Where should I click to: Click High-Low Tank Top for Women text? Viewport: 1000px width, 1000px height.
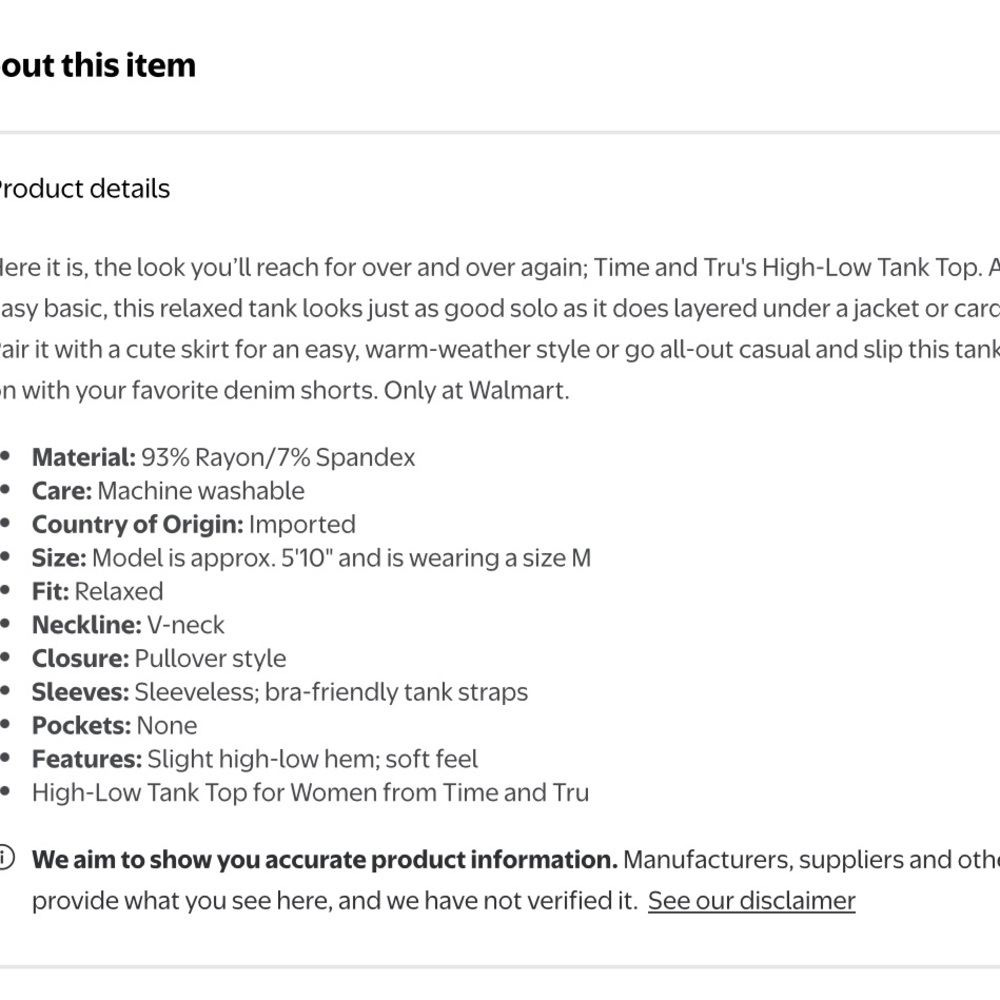(x=311, y=793)
